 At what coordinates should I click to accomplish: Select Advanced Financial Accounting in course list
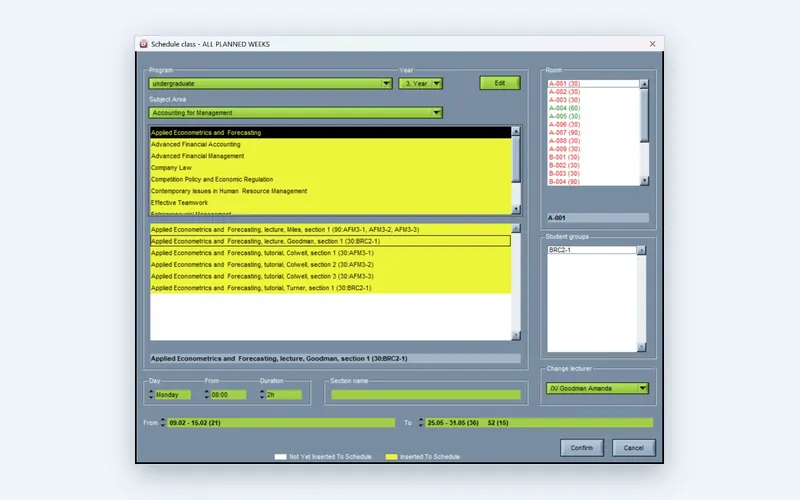331,144
